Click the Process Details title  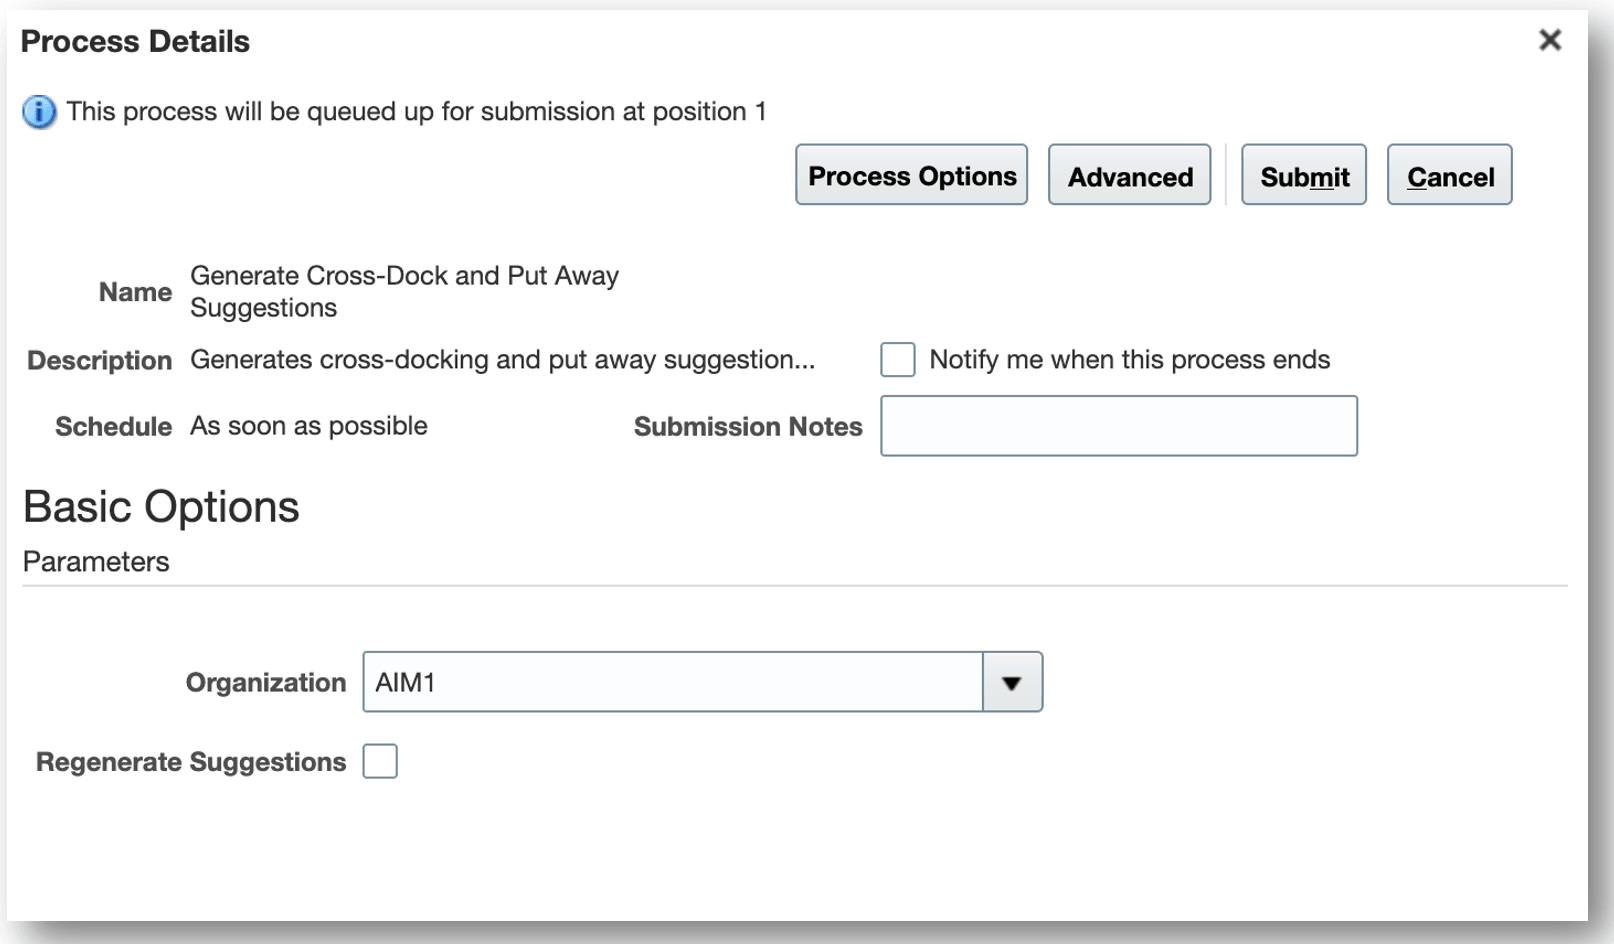pyautogui.click(x=135, y=42)
